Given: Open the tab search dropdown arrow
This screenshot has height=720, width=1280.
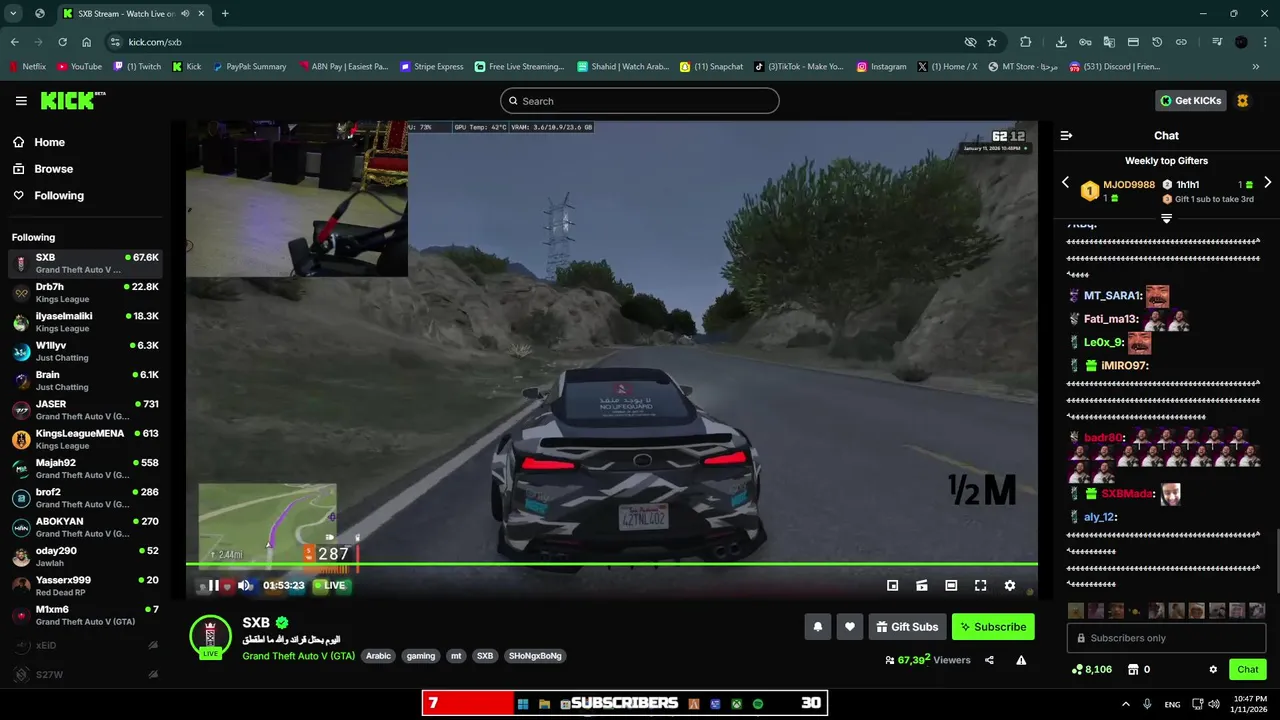Looking at the screenshot, I should [x=13, y=14].
